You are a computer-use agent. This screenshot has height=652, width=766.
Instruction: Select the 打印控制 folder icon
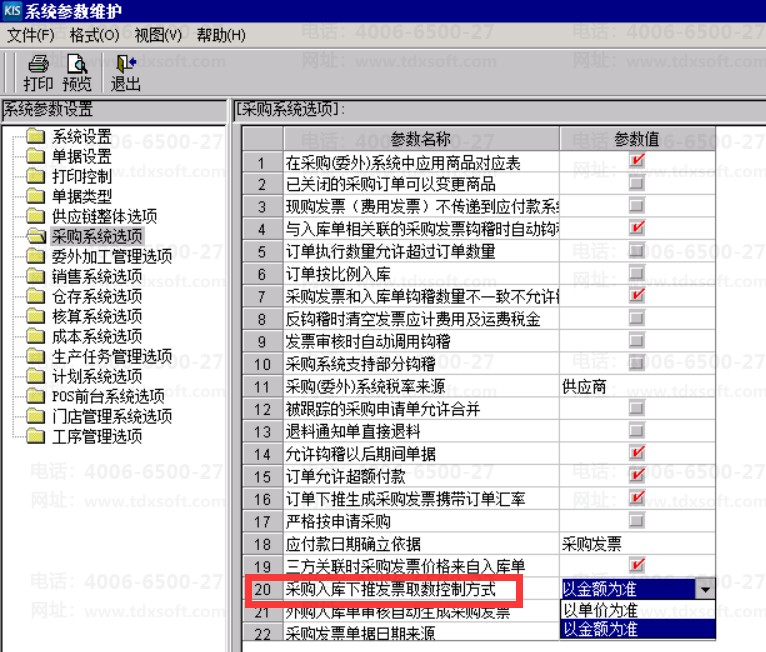[35, 175]
